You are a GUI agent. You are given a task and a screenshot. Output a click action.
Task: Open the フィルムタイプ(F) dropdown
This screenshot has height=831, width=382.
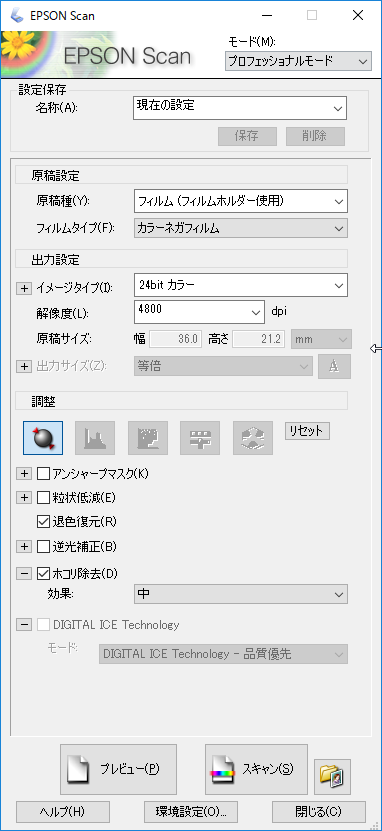point(241,228)
